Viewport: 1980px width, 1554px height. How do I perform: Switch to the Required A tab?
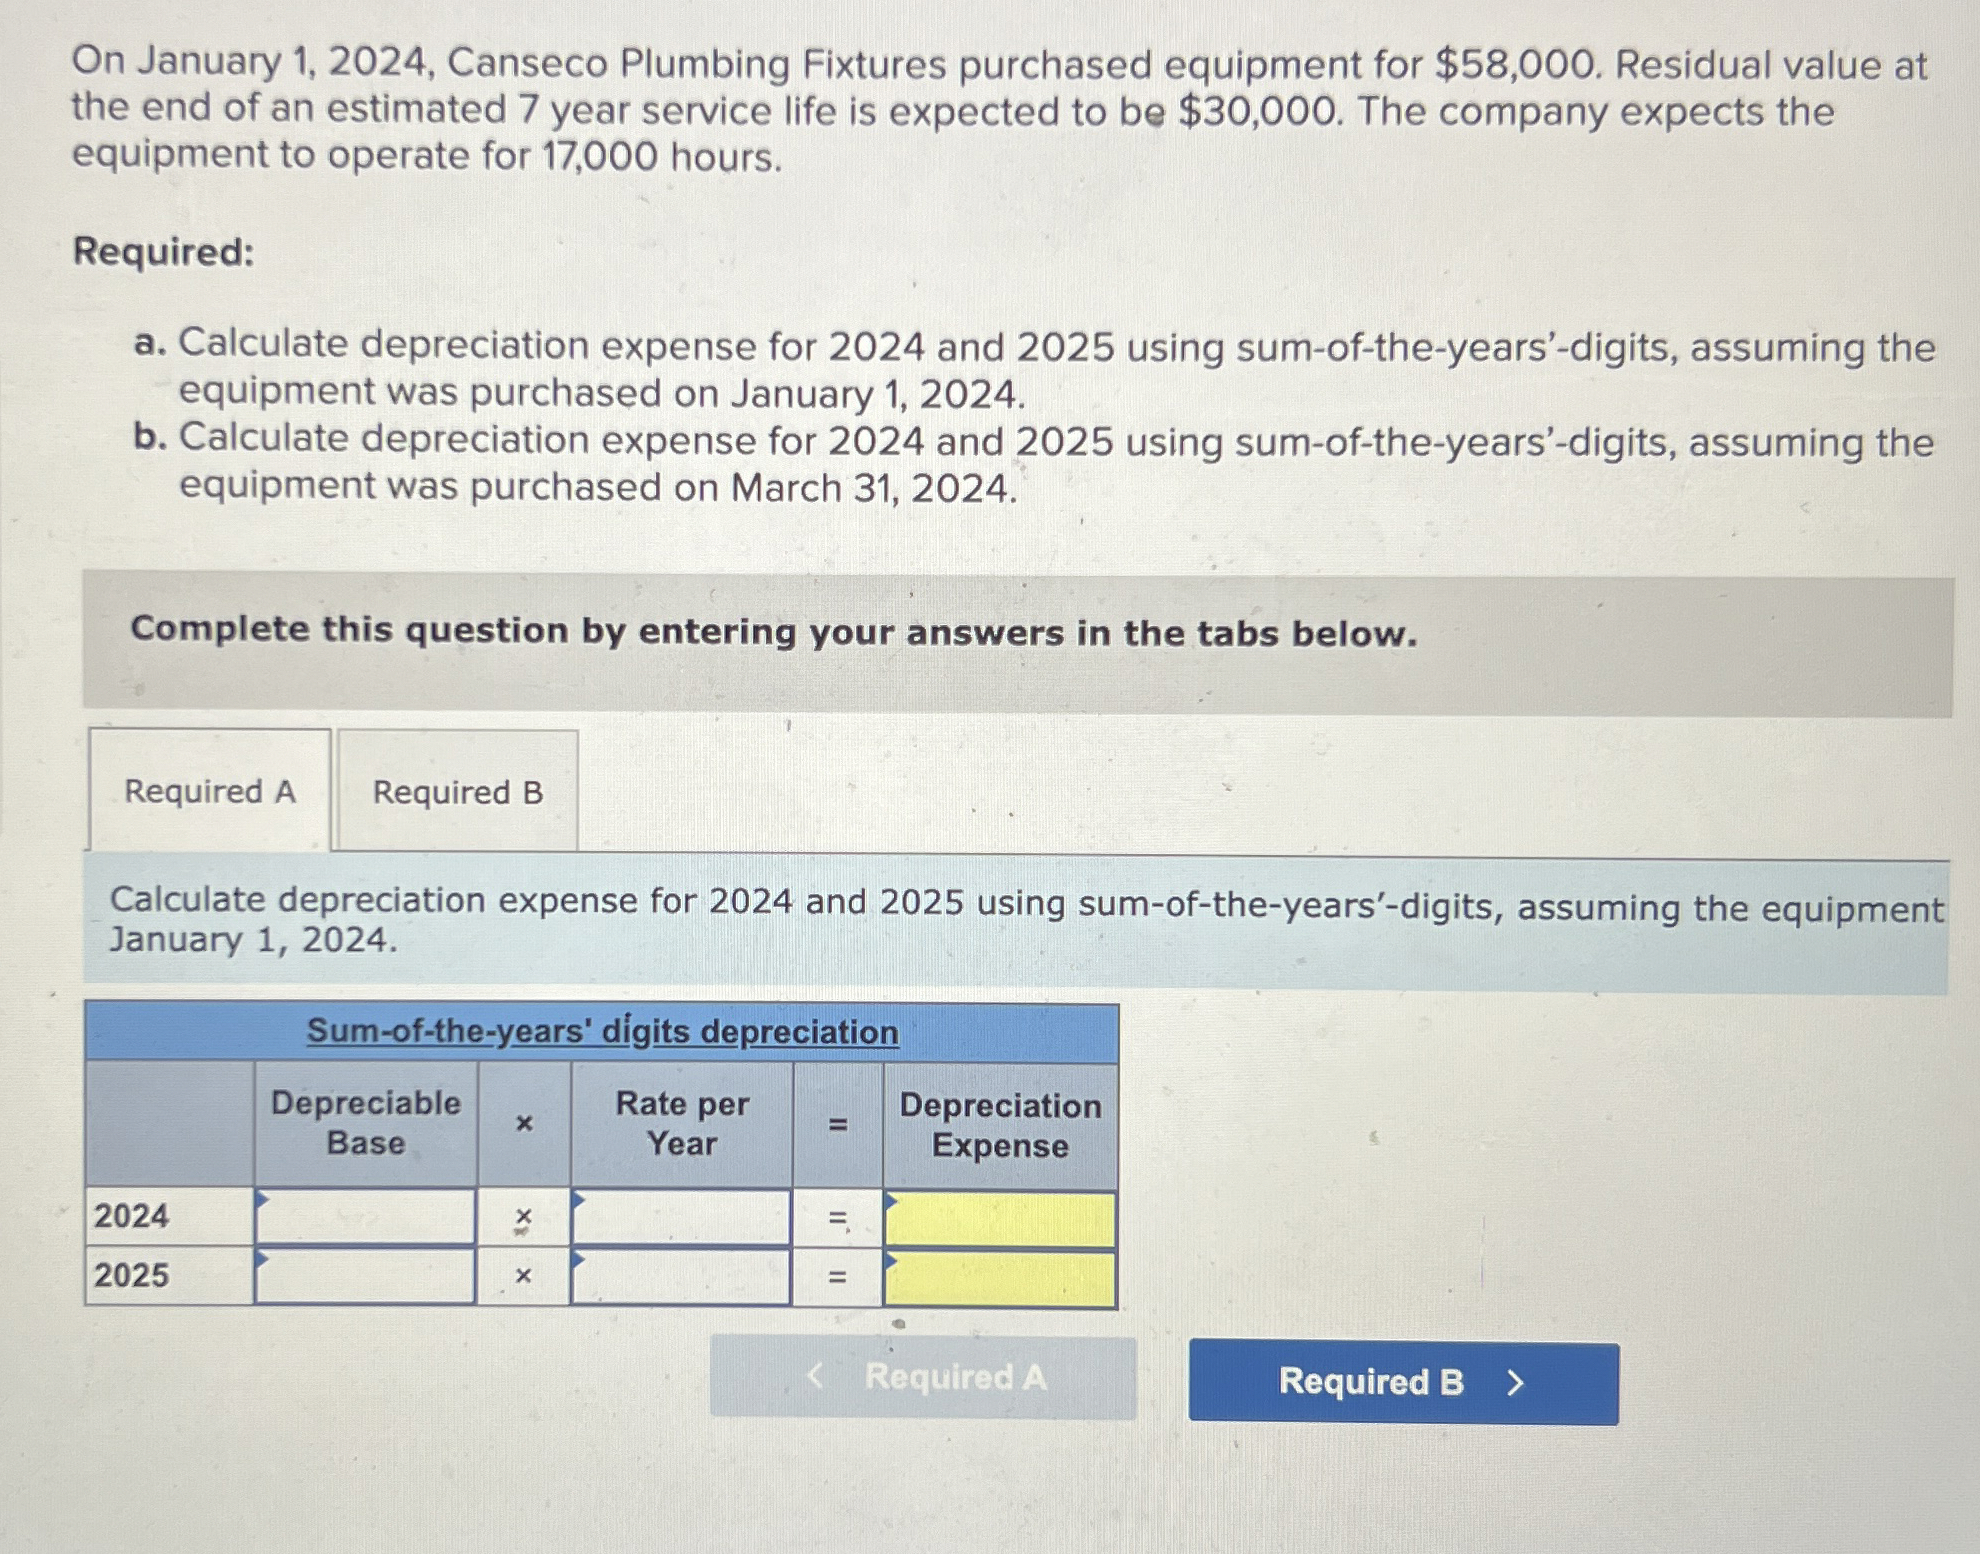coord(208,792)
